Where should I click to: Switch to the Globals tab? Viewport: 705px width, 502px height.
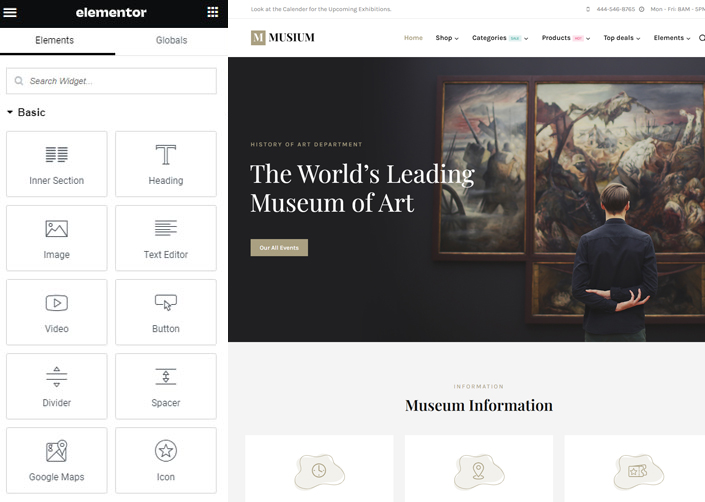pos(171,40)
